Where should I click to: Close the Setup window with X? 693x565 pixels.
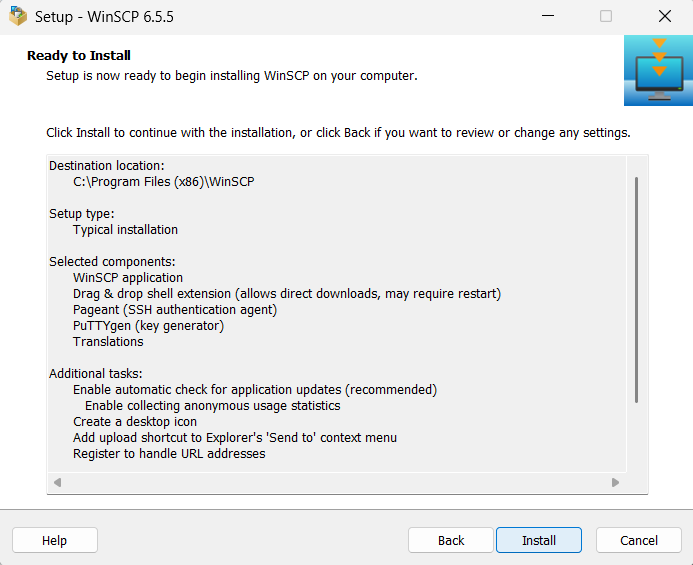pos(664,17)
